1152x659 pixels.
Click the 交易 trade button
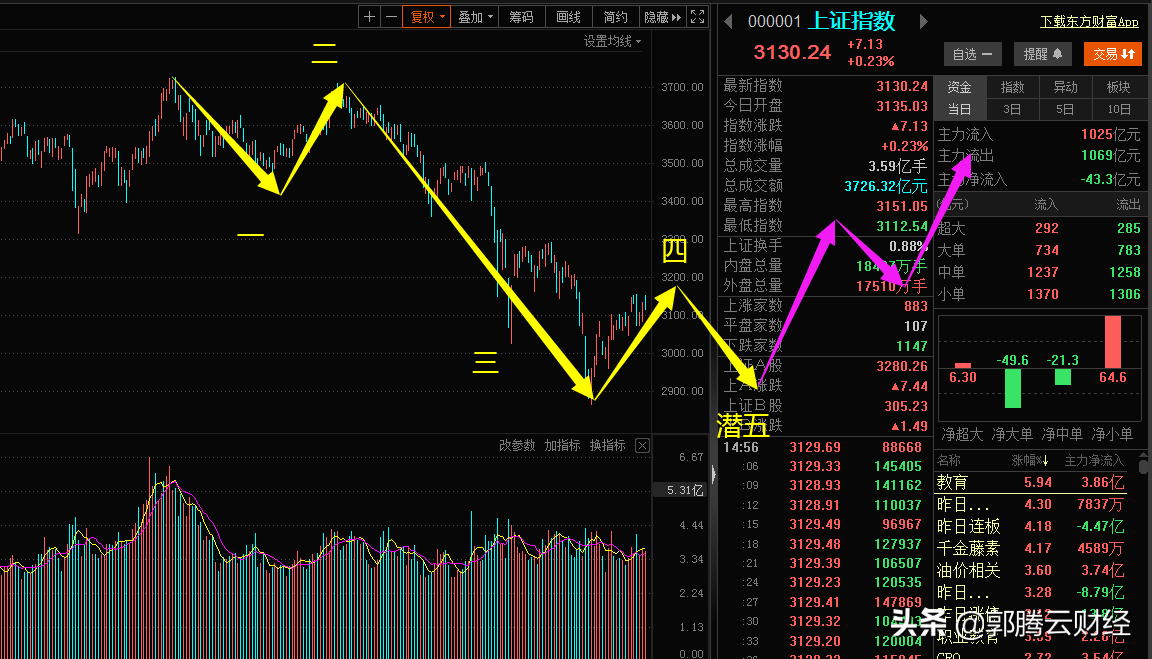[x=1113, y=54]
